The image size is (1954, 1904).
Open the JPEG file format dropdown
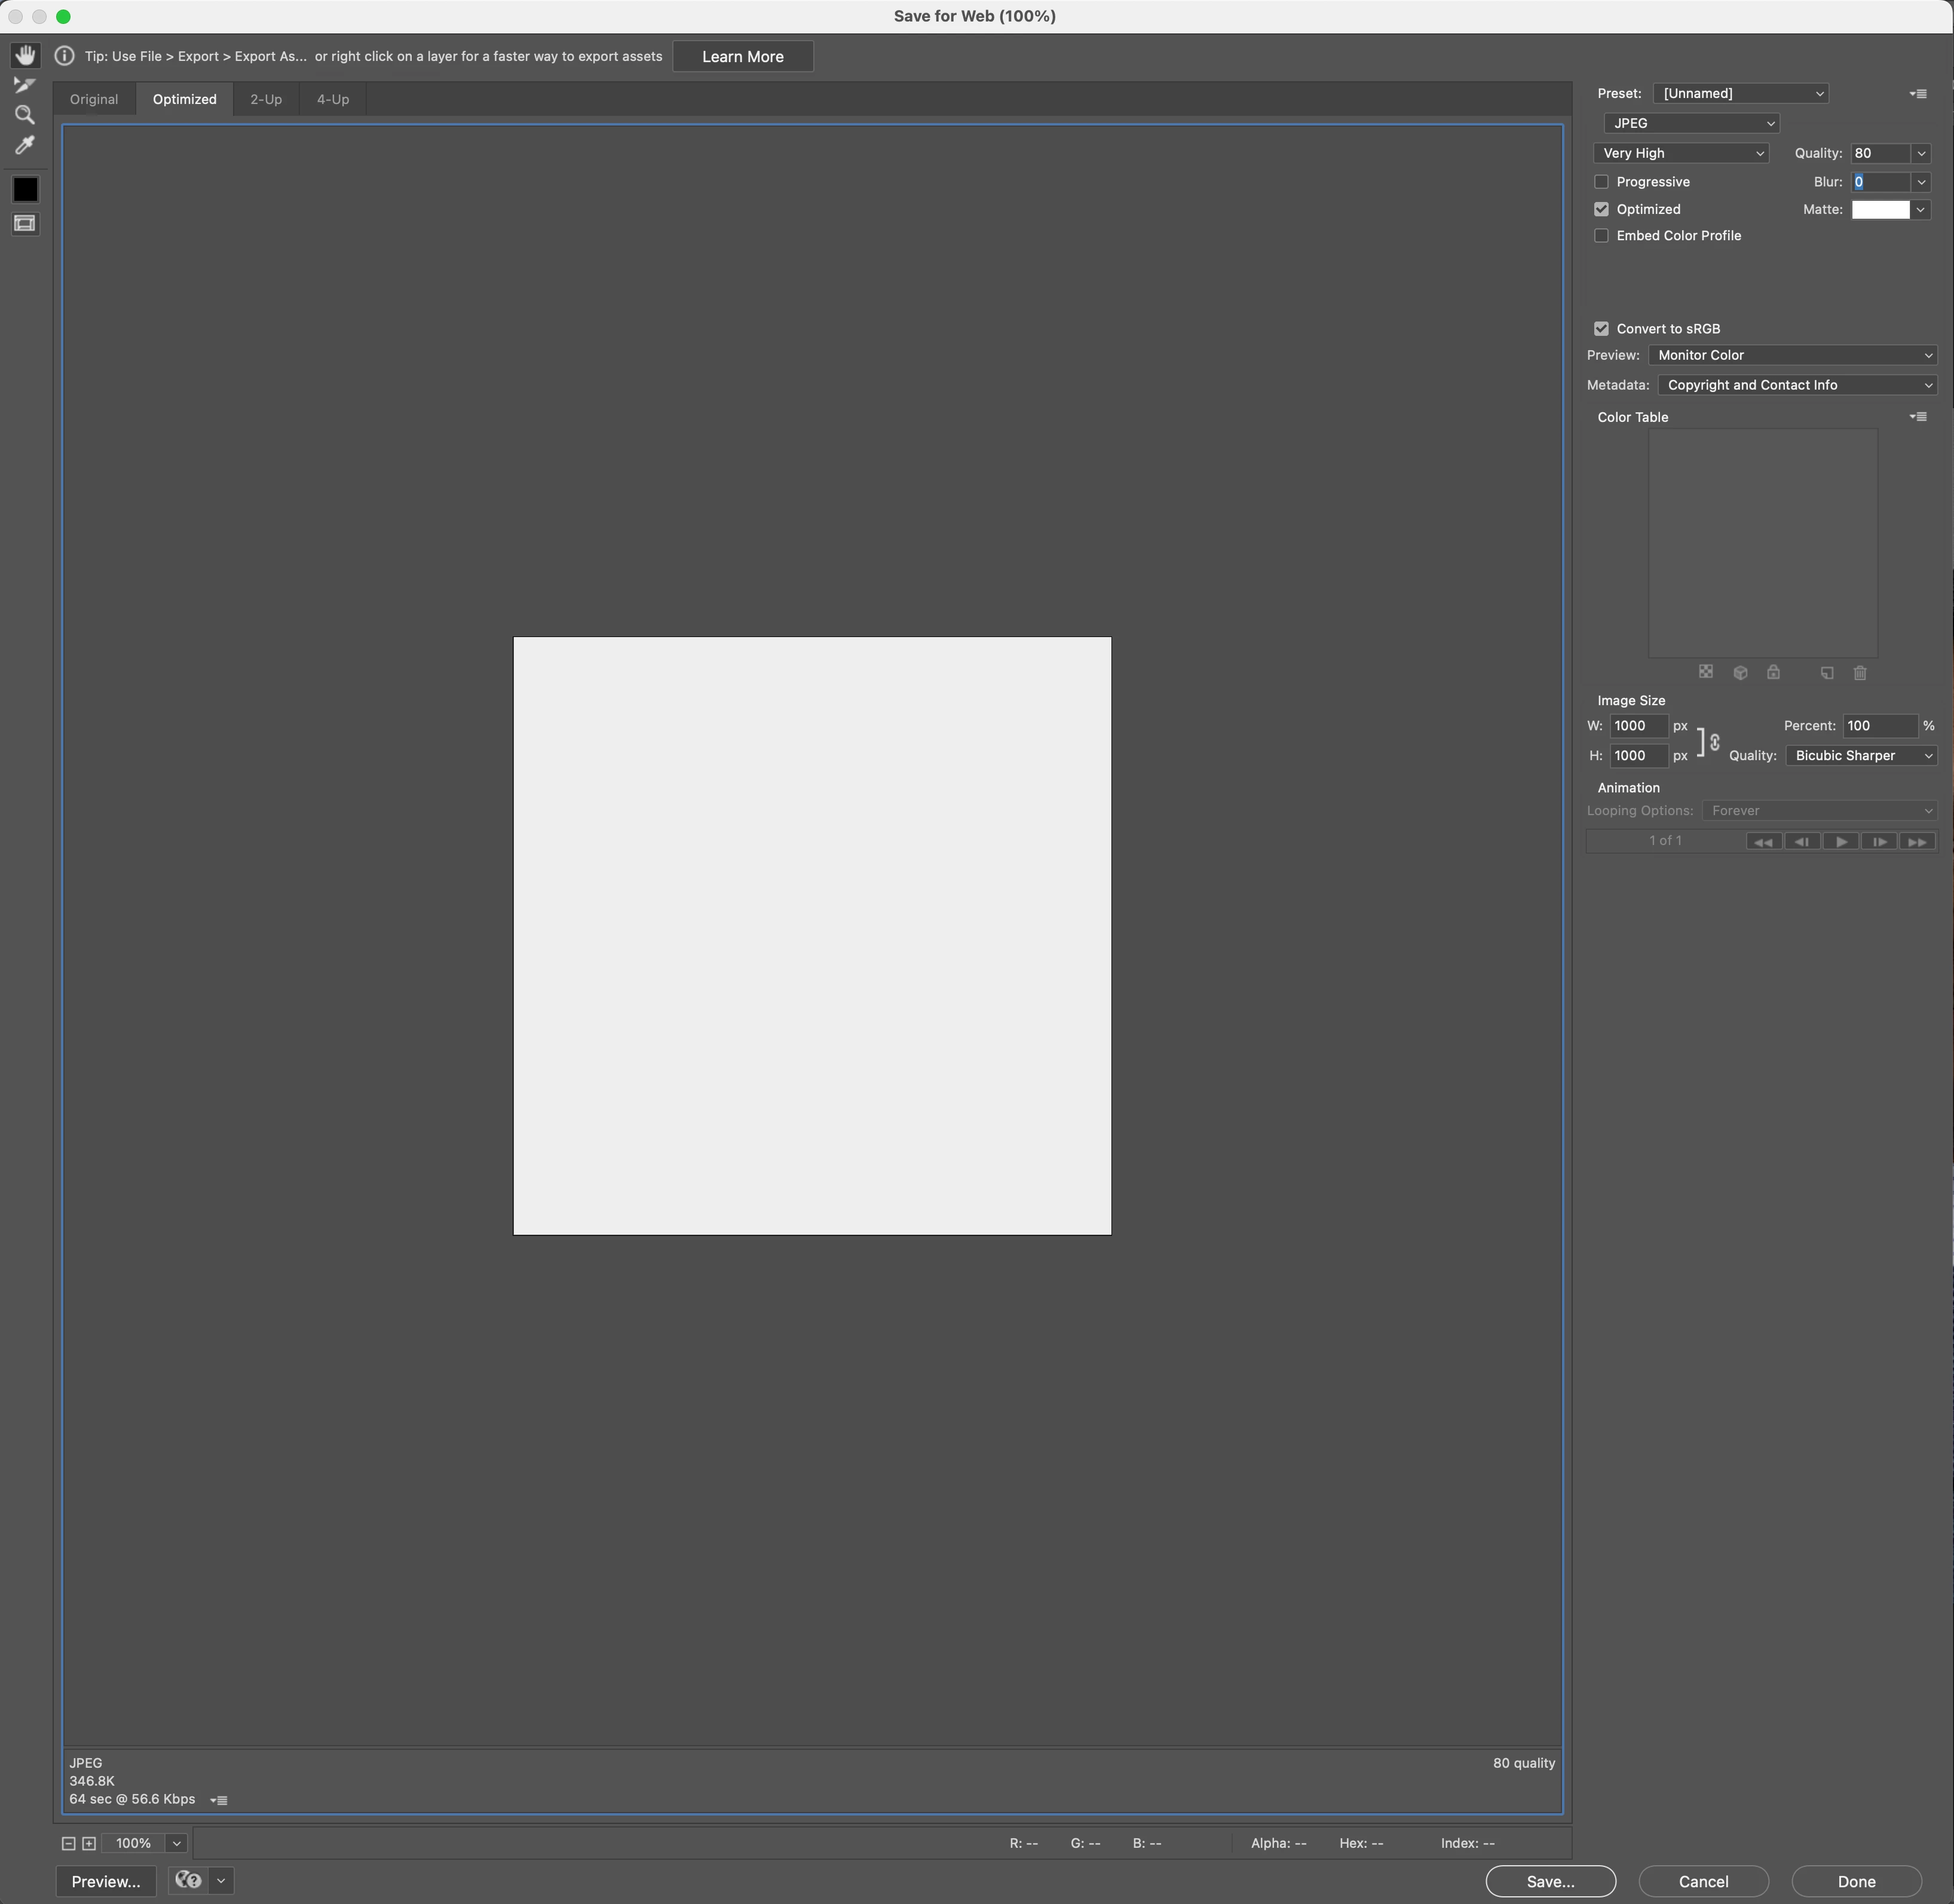(x=1691, y=123)
